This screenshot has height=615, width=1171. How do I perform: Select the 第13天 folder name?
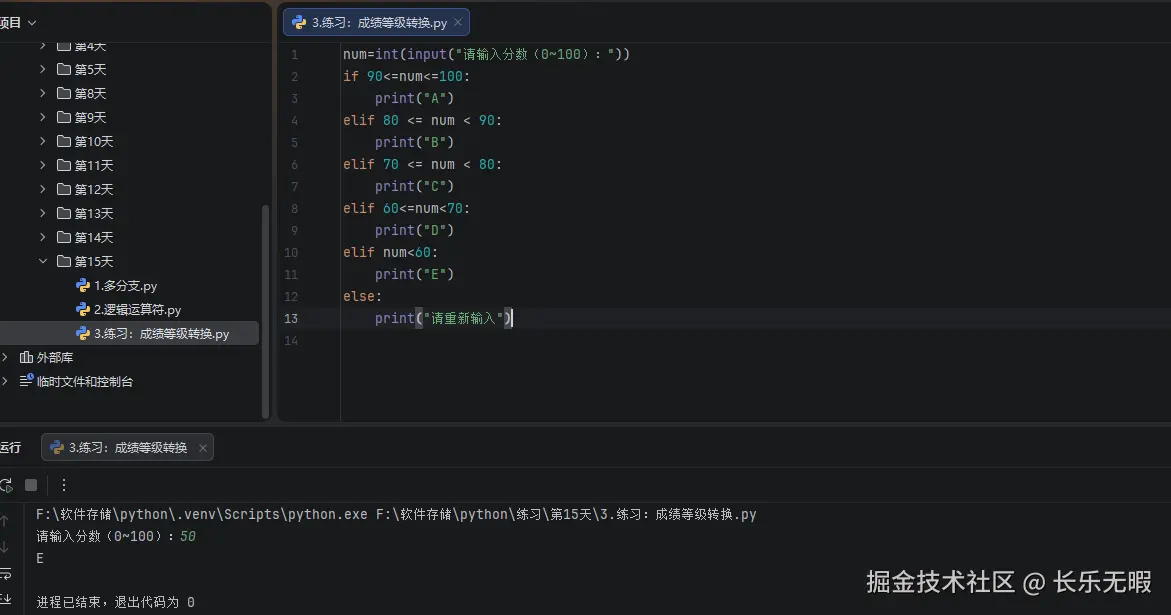(94, 213)
